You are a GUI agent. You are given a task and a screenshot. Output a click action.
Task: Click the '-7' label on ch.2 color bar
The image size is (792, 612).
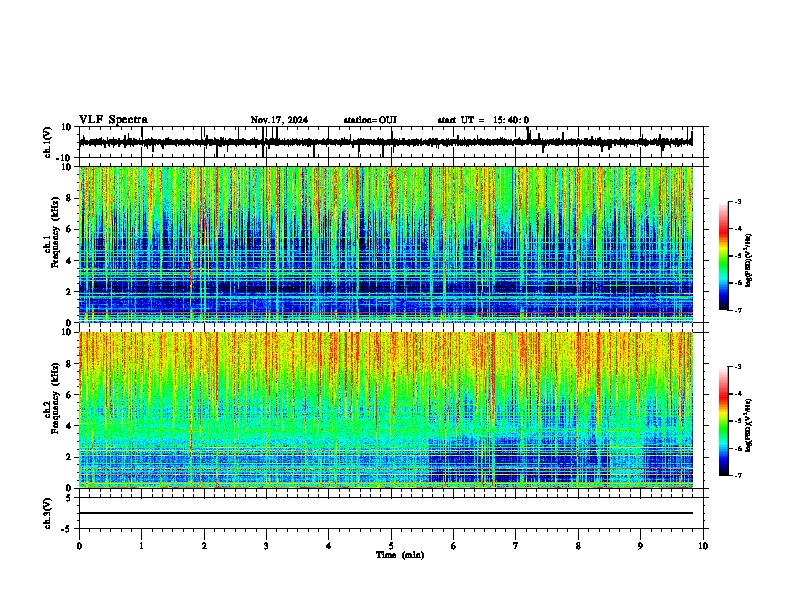737,475
